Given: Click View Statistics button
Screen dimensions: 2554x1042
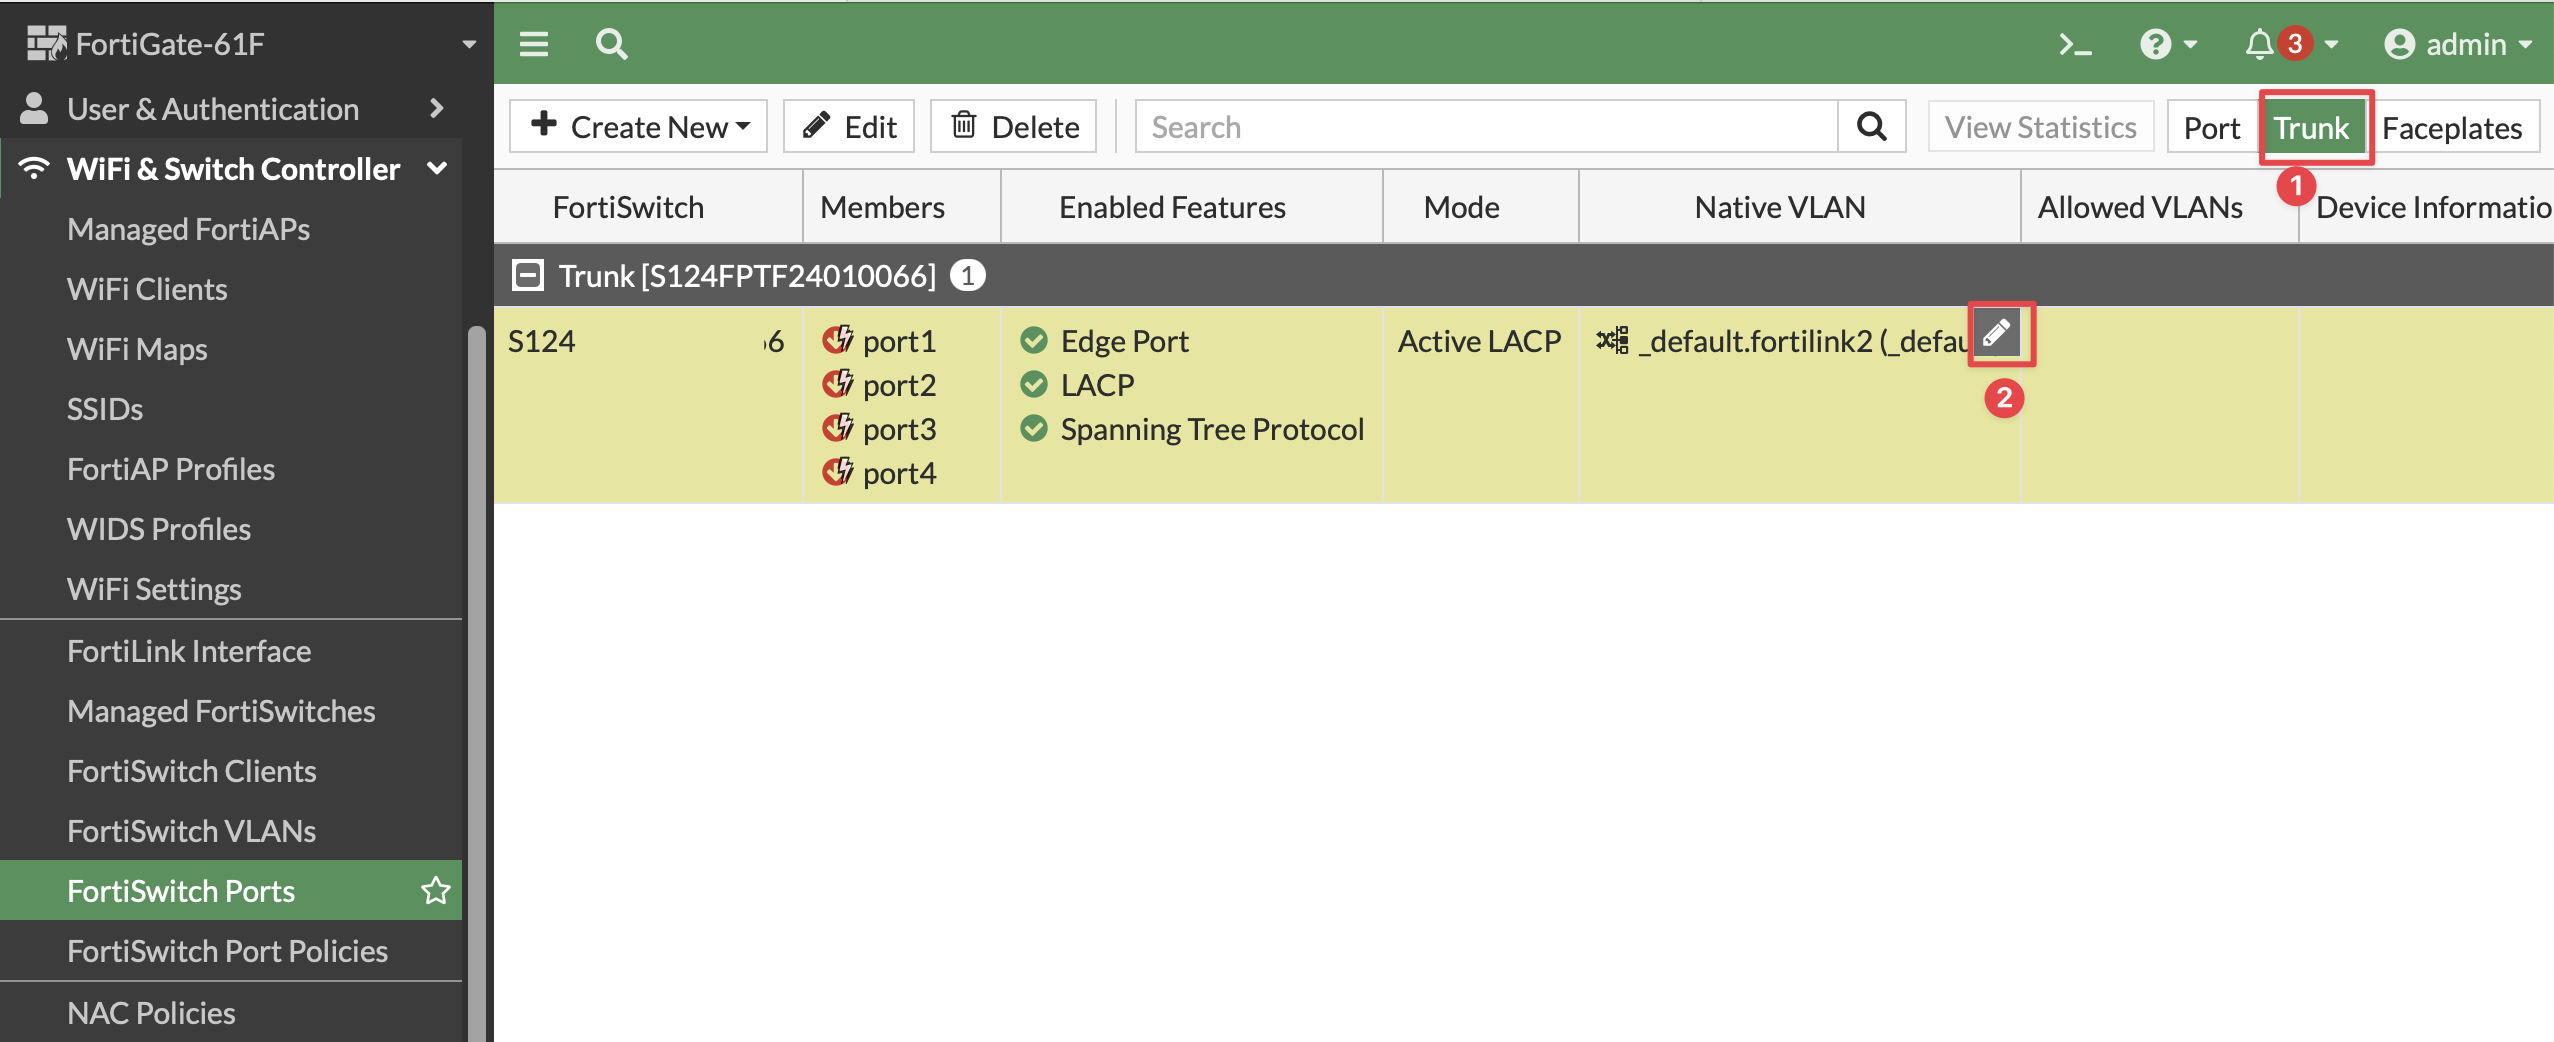Looking at the screenshot, I should [x=2040, y=127].
